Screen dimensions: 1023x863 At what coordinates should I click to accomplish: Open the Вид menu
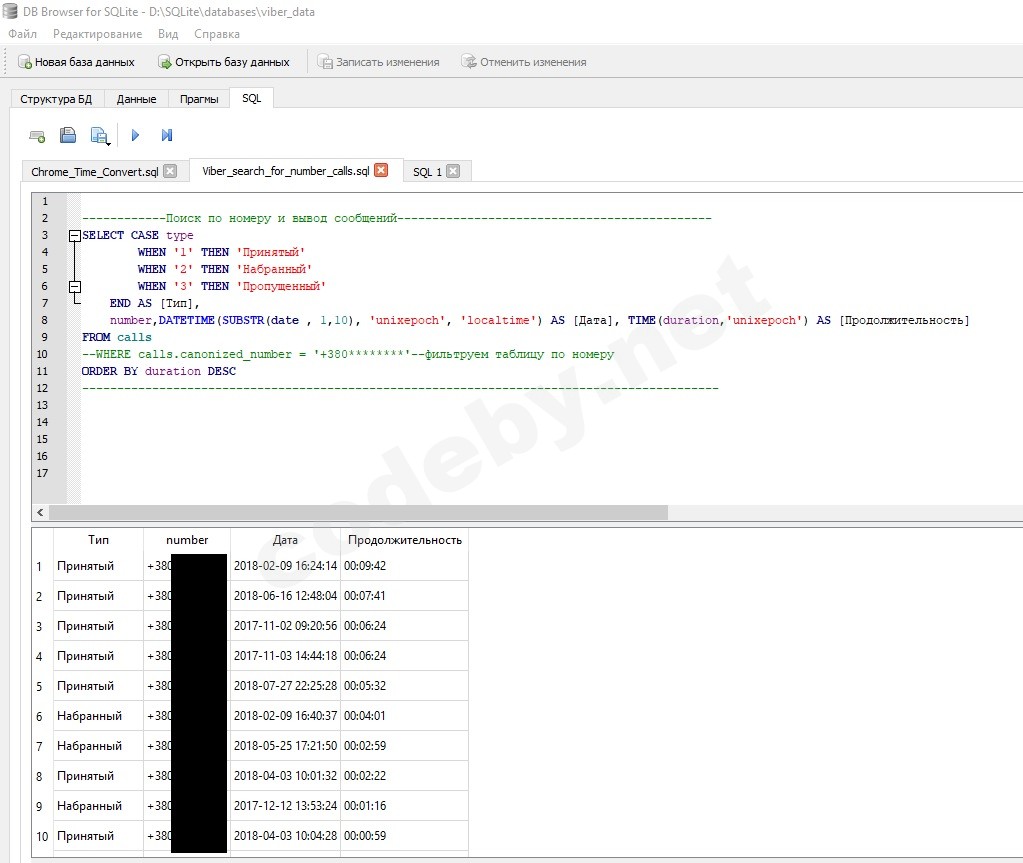168,34
